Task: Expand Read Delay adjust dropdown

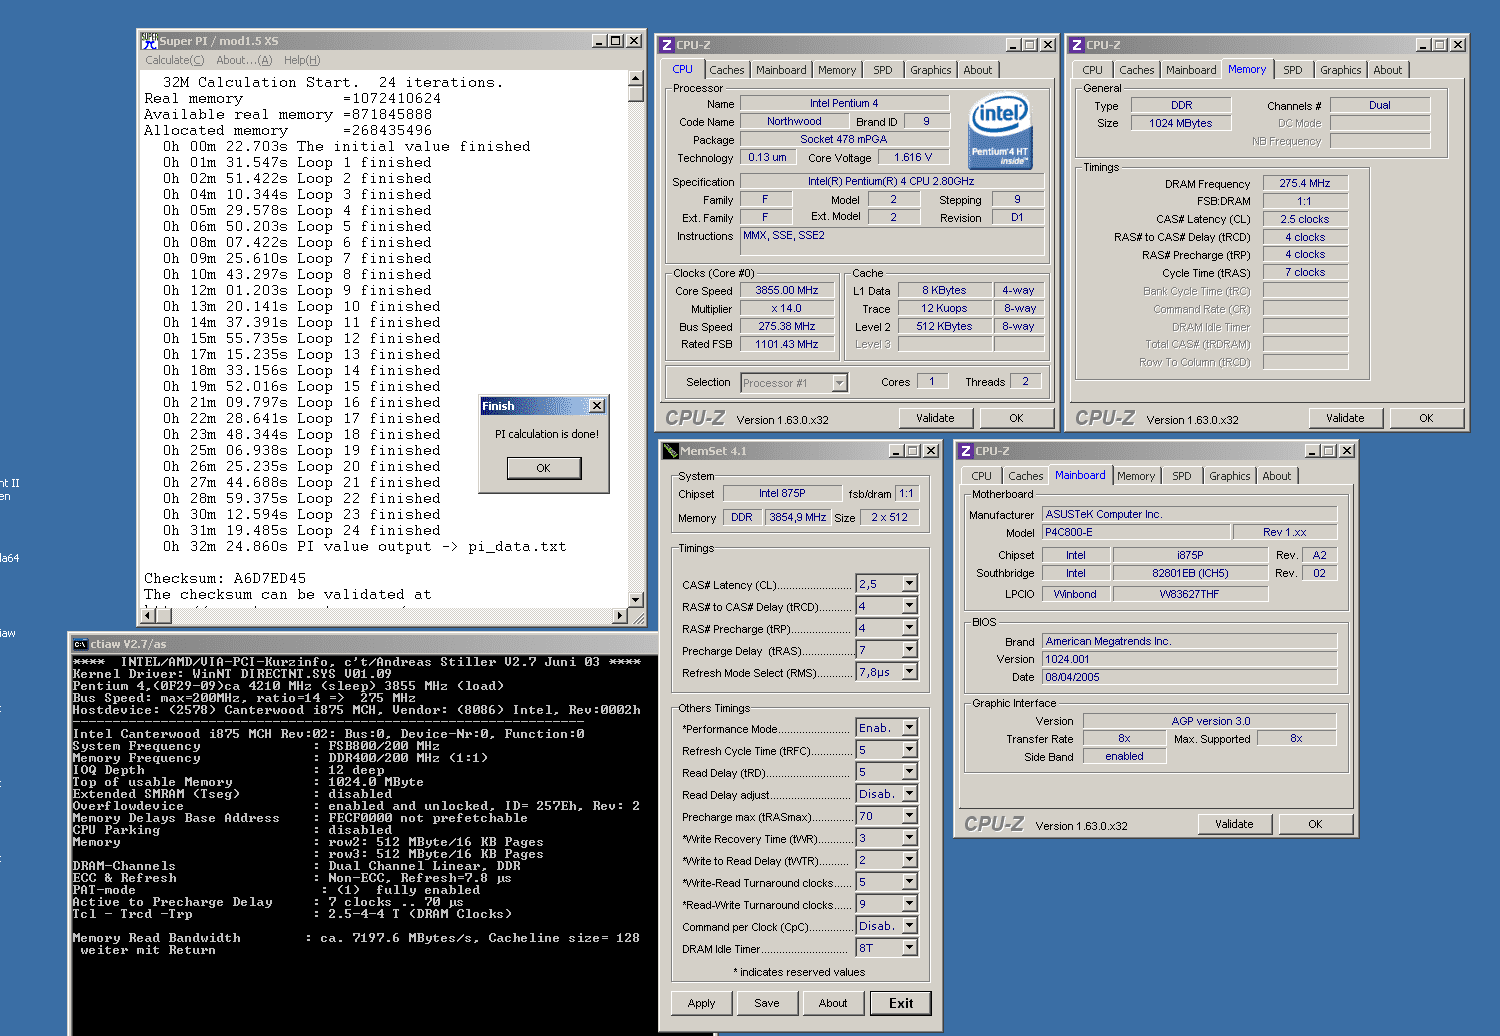Action: click(910, 794)
